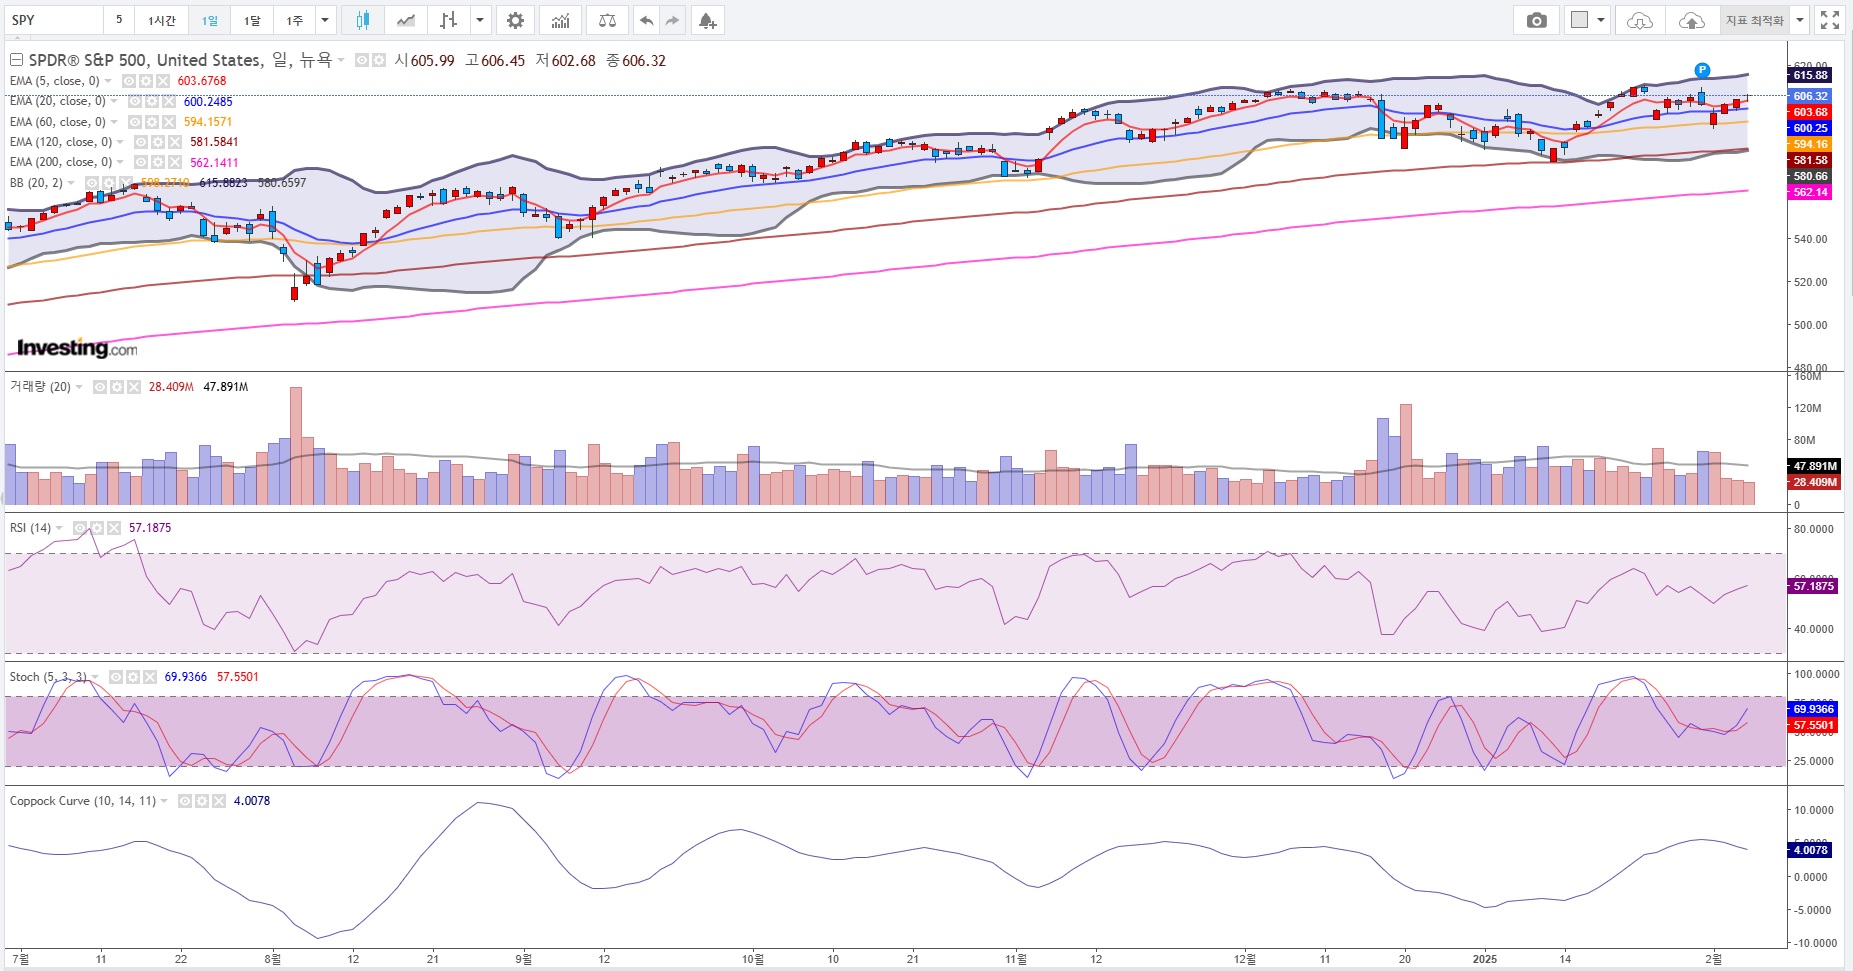Toggle visibility of EMA (20, close, 0)
Screen dimensions: 1853x971
click(x=135, y=101)
